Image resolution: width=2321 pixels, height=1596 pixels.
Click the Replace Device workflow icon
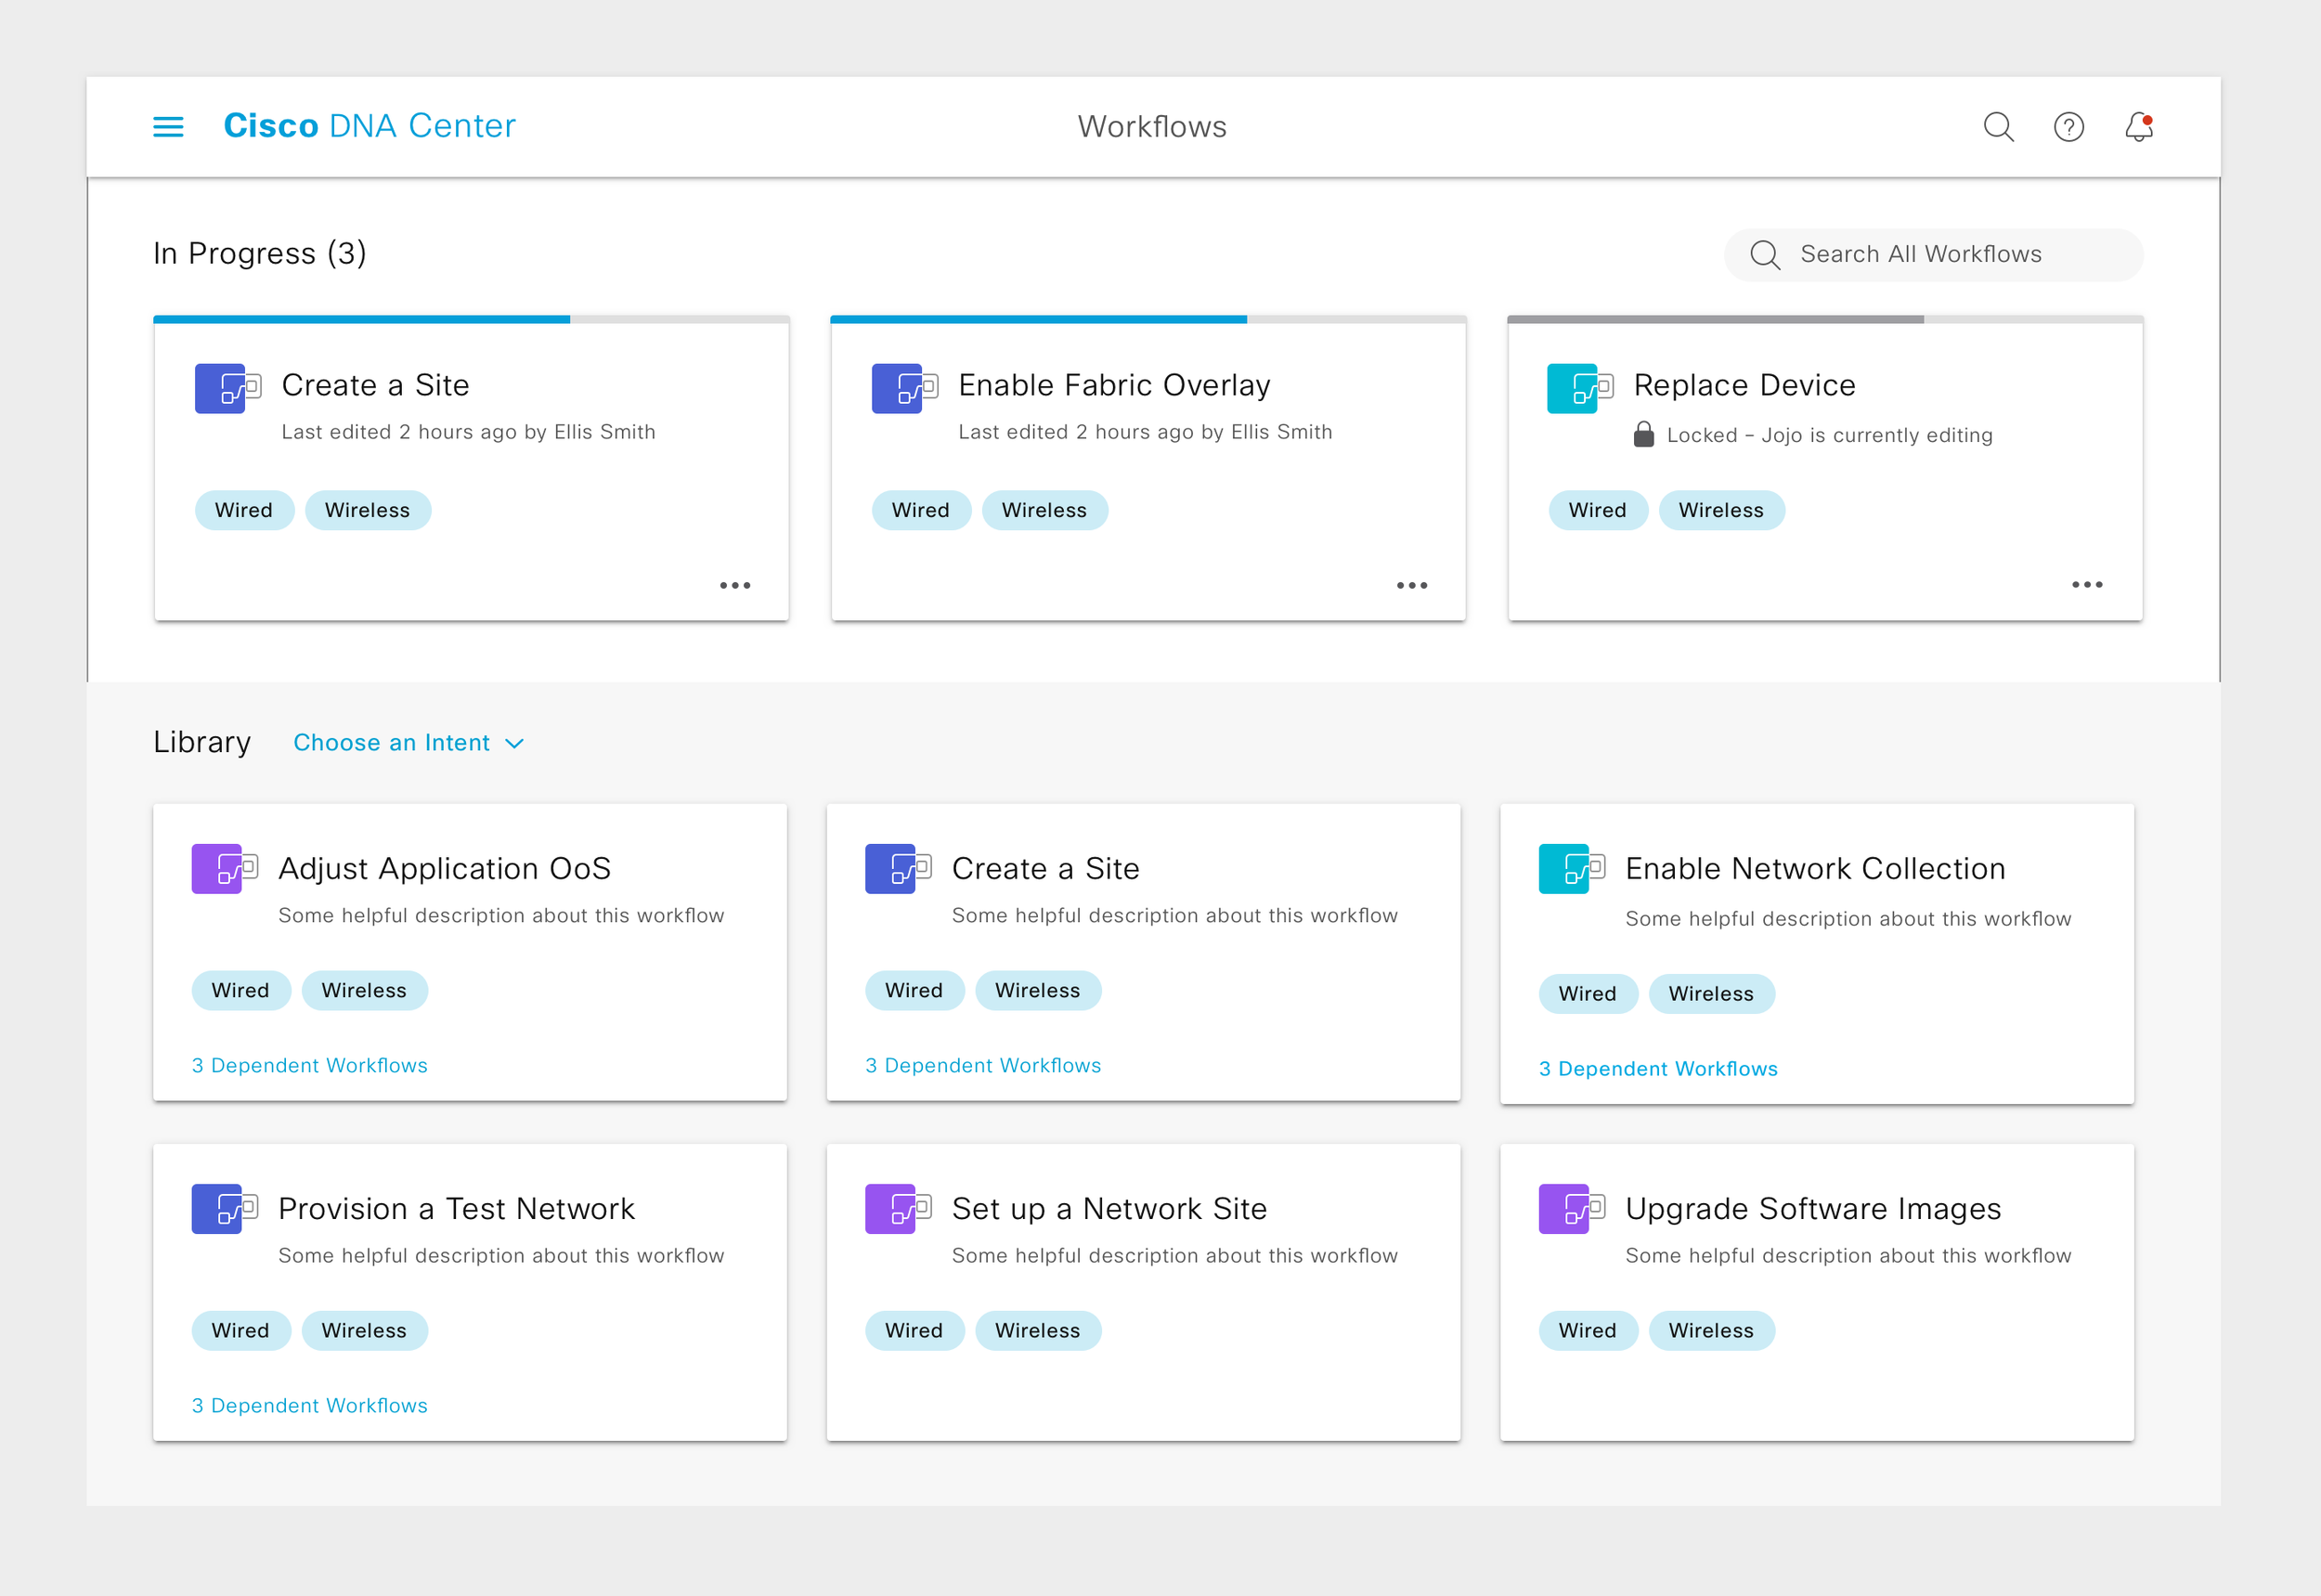coord(1578,388)
